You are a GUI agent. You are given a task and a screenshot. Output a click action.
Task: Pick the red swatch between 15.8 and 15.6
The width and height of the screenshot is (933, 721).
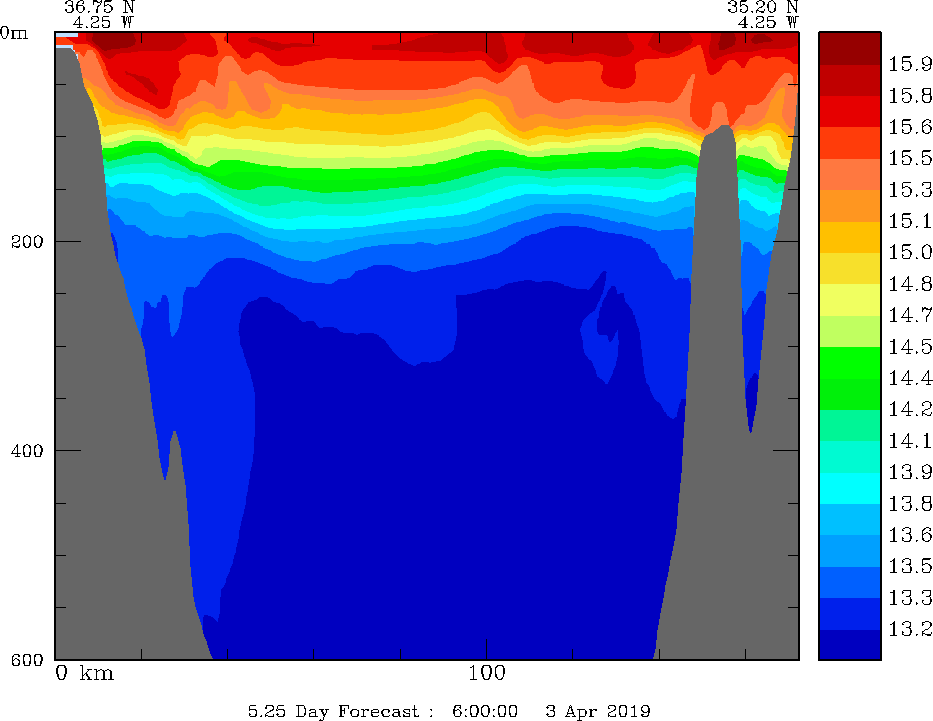pos(850,111)
